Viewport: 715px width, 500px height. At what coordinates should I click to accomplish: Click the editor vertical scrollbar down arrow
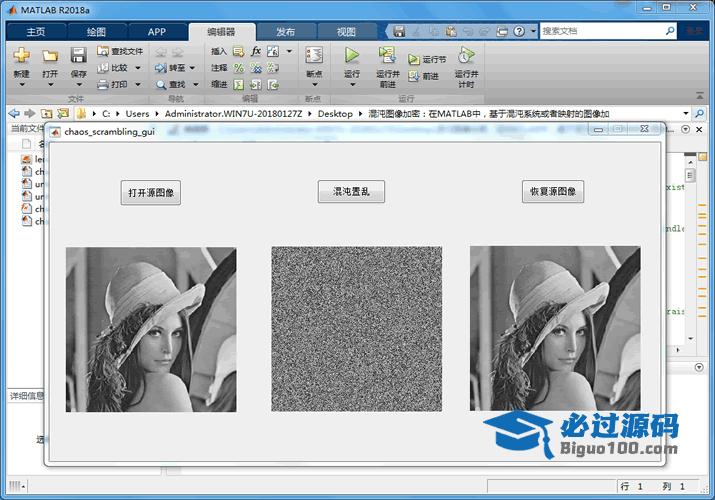tap(690, 339)
